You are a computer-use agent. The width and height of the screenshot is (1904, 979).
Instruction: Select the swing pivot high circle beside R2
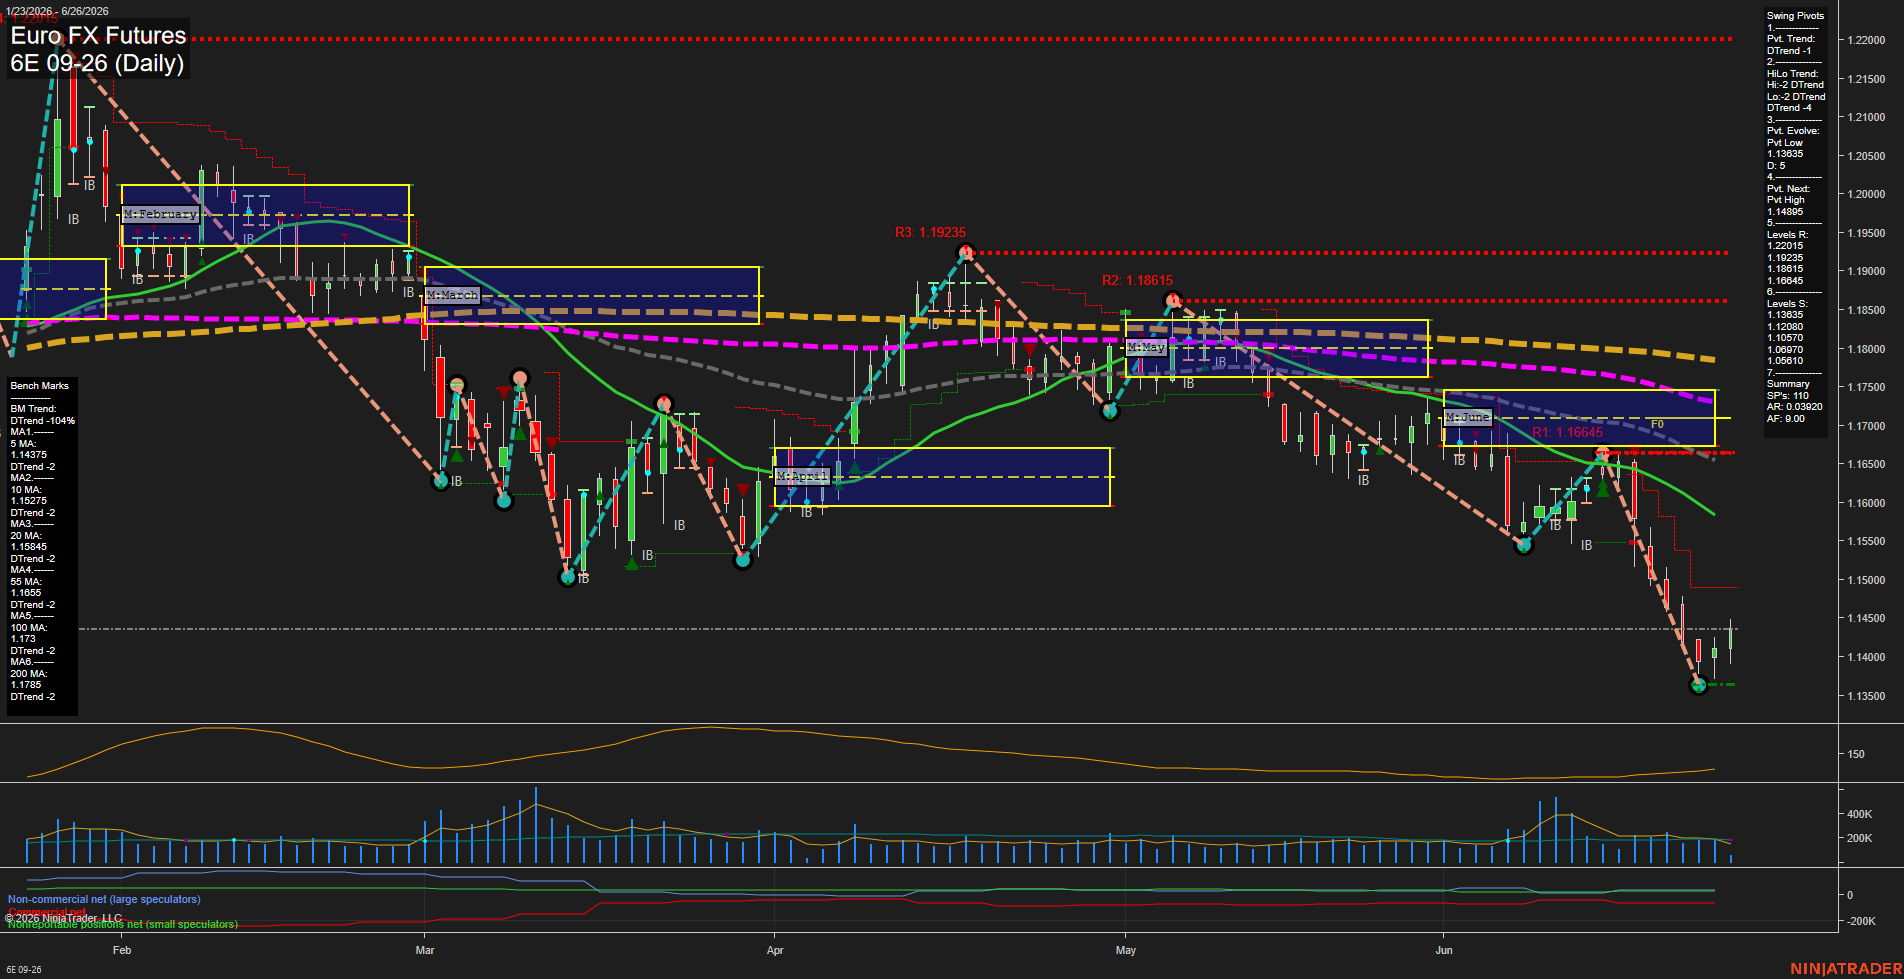coord(1173,300)
